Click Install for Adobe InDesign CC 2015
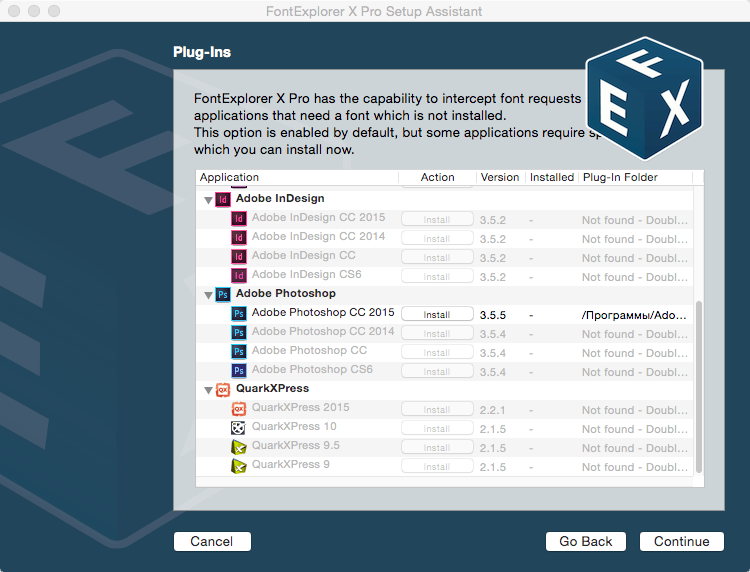 [437, 220]
